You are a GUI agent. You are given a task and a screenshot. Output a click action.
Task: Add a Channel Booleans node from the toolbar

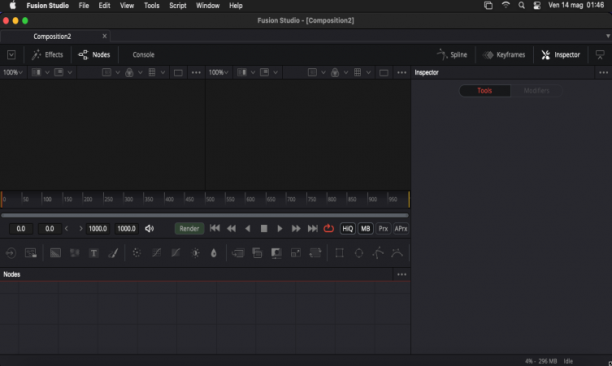(257, 253)
